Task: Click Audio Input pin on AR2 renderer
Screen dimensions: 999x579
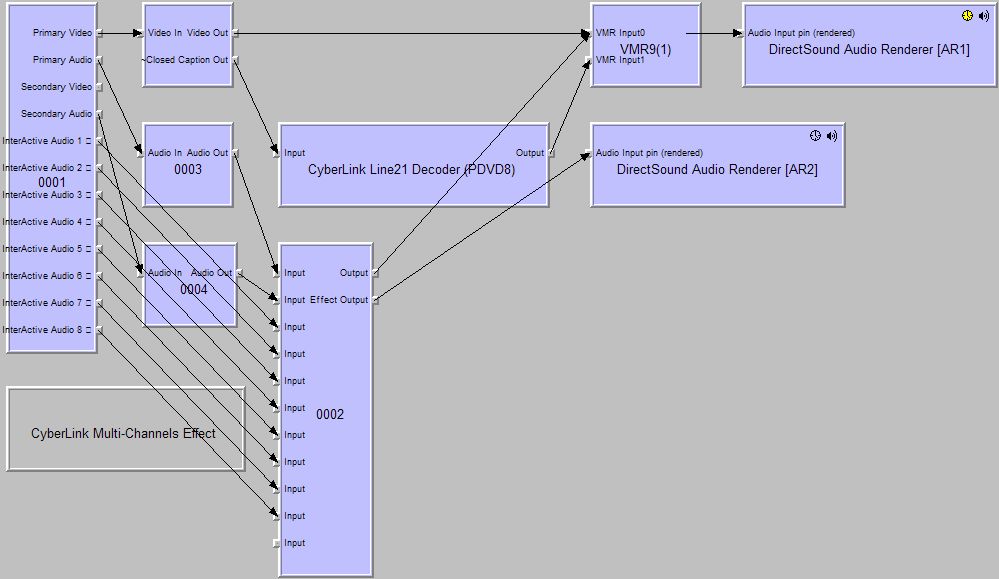Action: pyautogui.click(x=588, y=153)
